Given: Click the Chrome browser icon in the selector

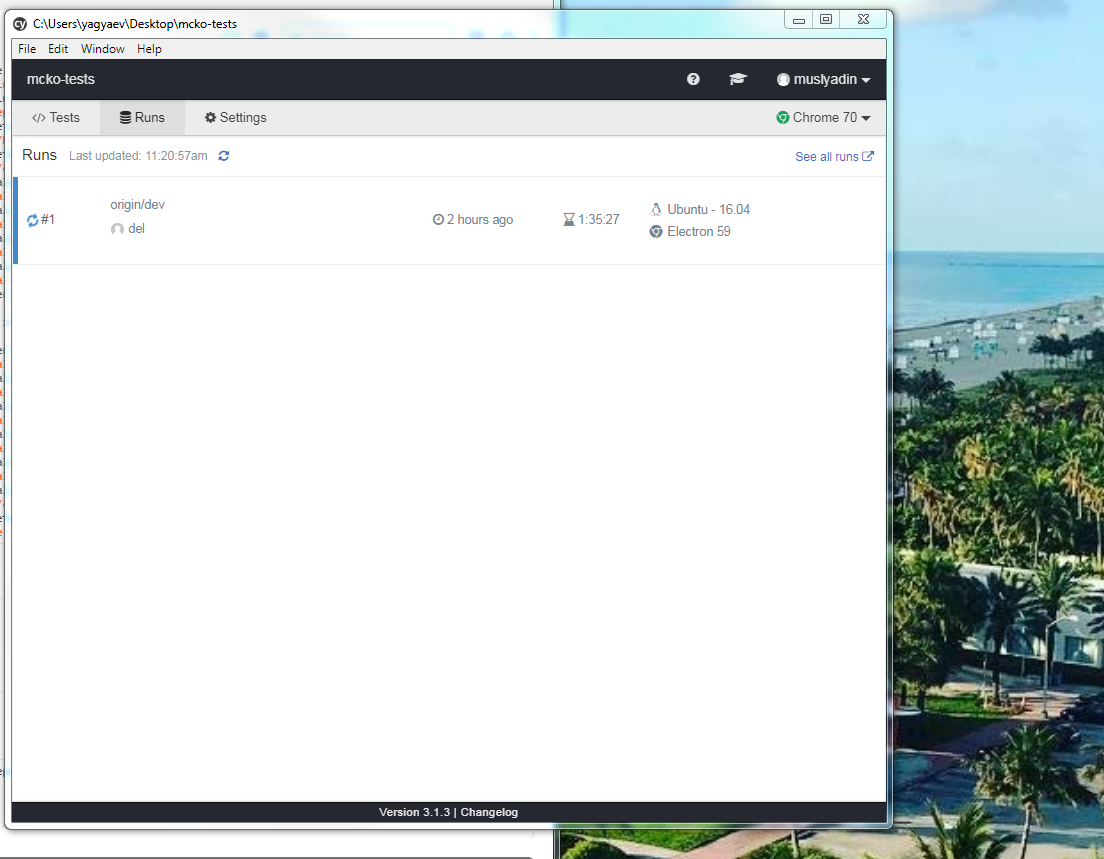Looking at the screenshot, I should [x=782, y=117].
